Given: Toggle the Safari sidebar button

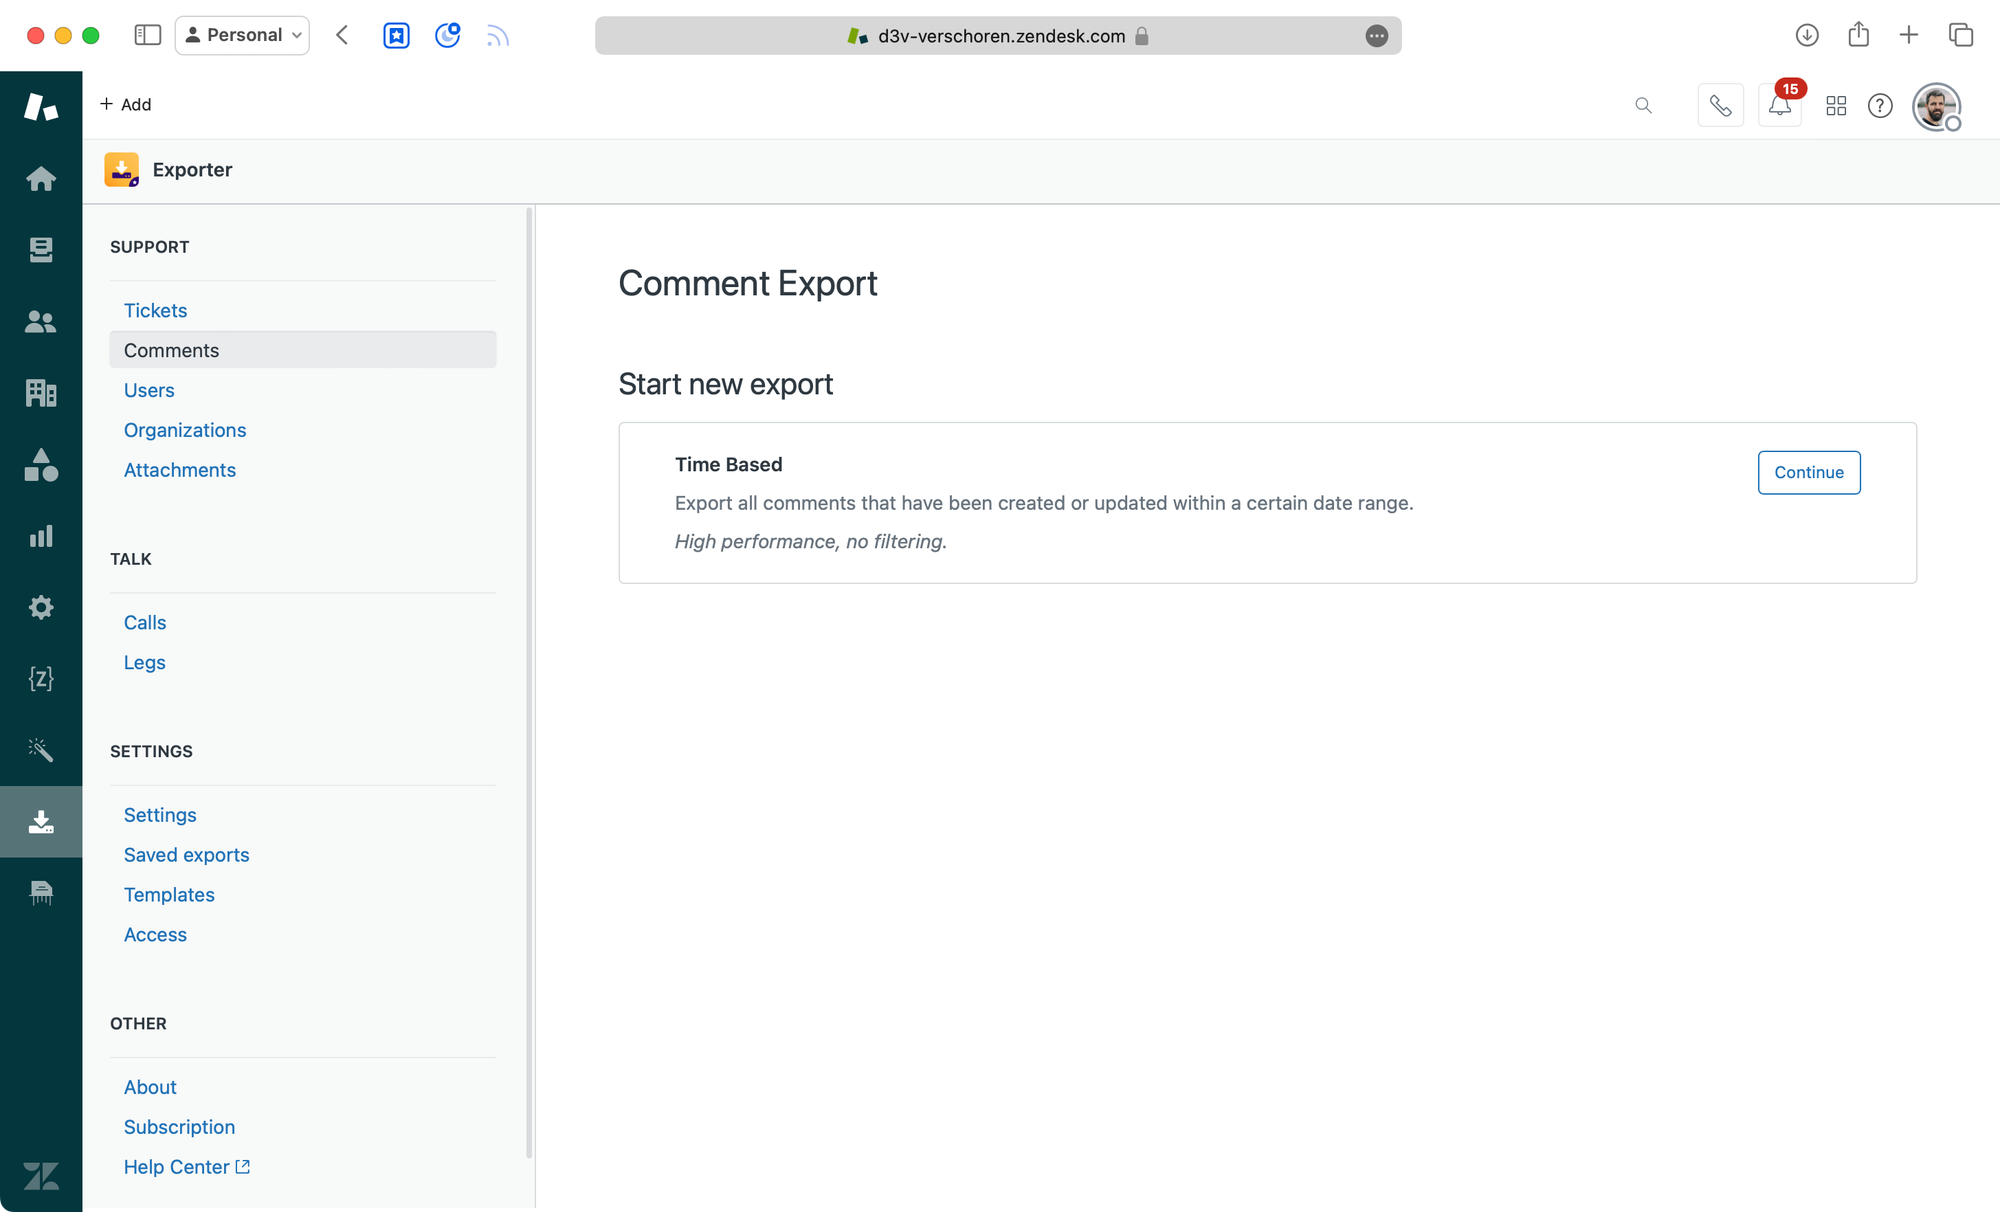Looking at the screenshot, I should pos(147,35).
